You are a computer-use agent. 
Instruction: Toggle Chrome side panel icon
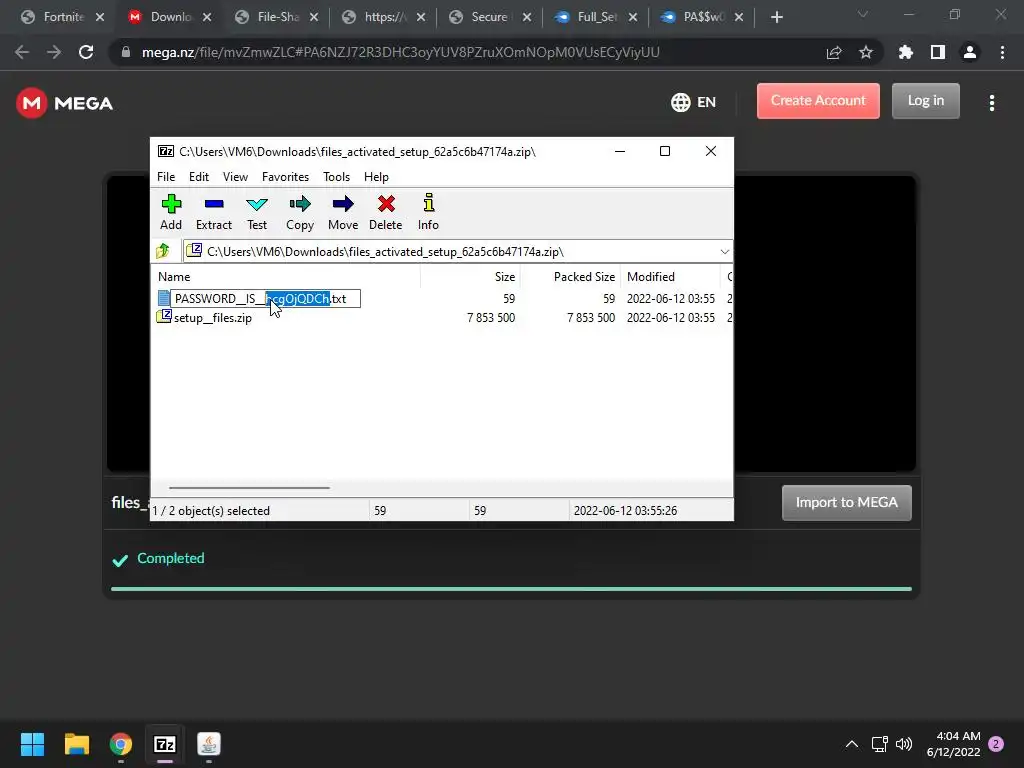coord(938,52)
